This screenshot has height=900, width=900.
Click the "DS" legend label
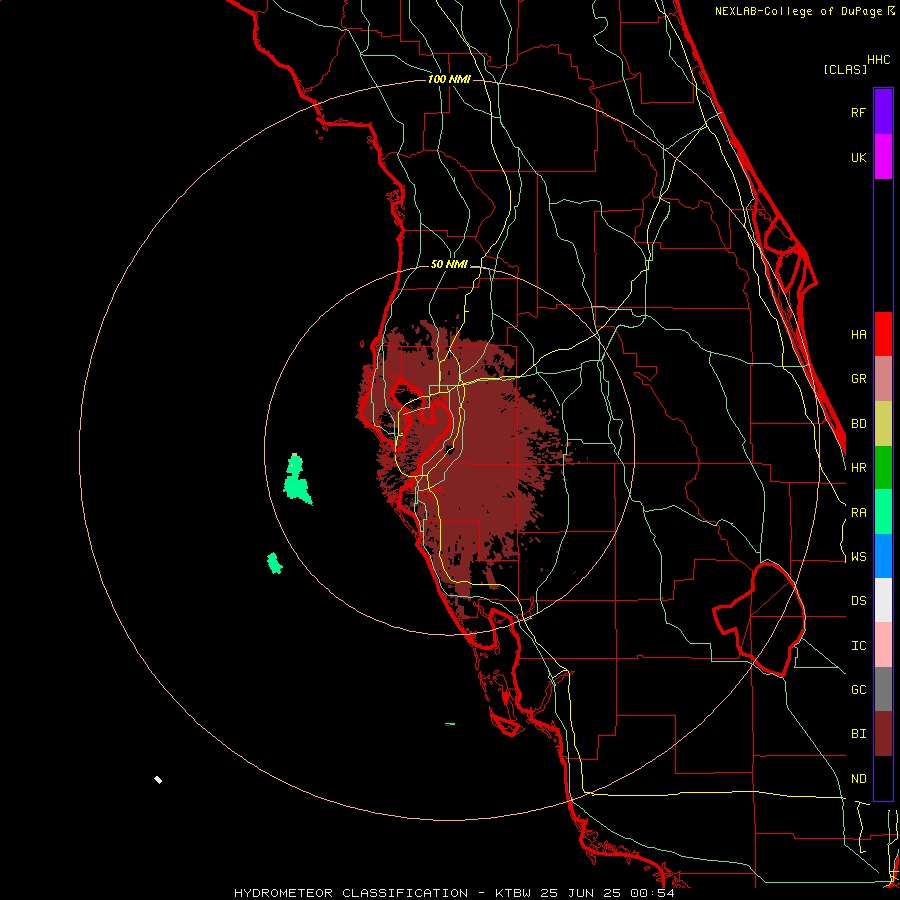point(858,601)
